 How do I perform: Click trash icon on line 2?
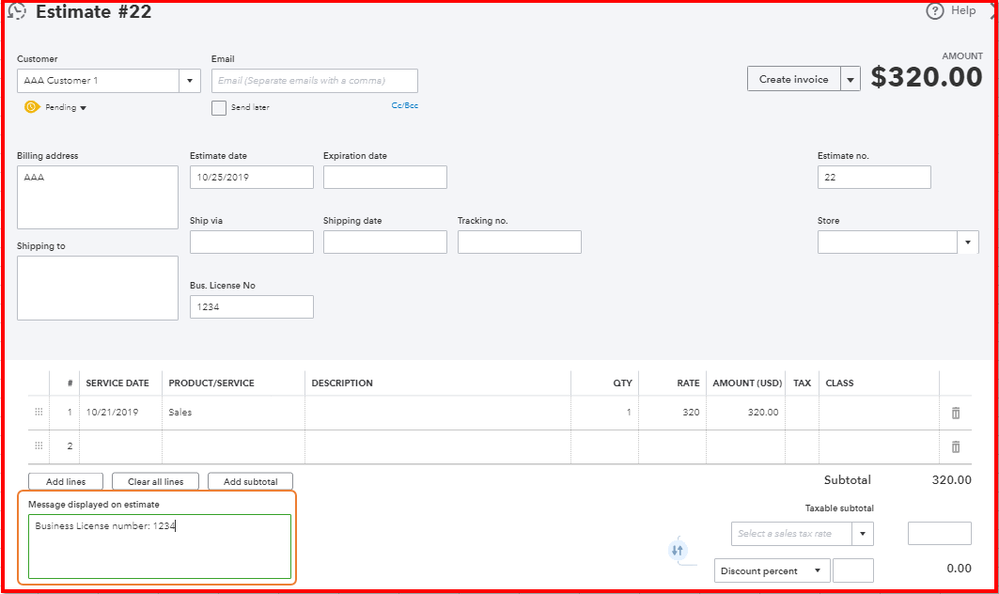point(955,447)
